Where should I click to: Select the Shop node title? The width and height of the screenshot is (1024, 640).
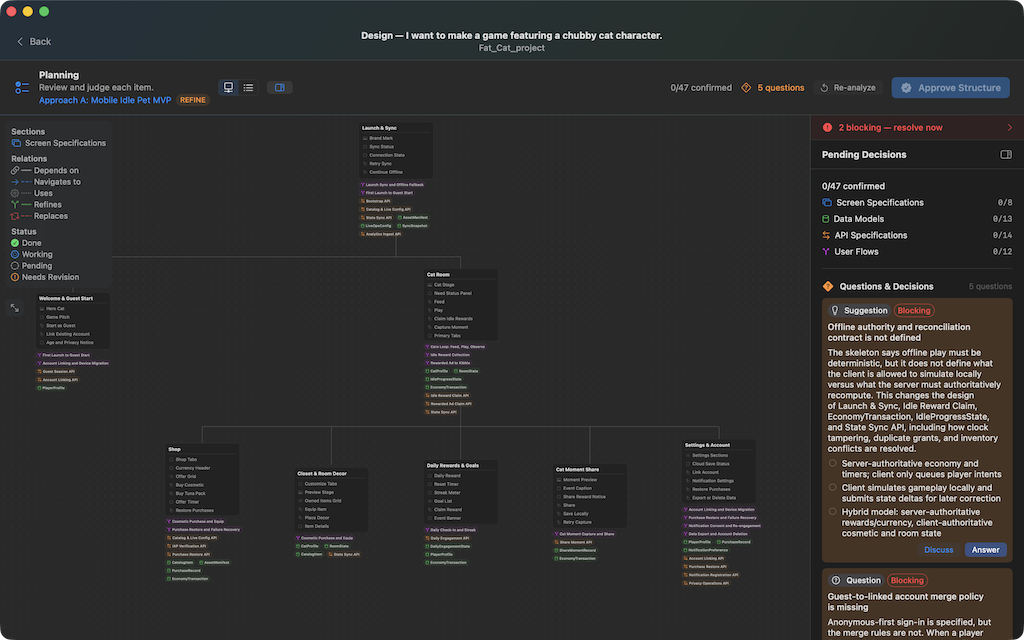click(x=174, y=449)
